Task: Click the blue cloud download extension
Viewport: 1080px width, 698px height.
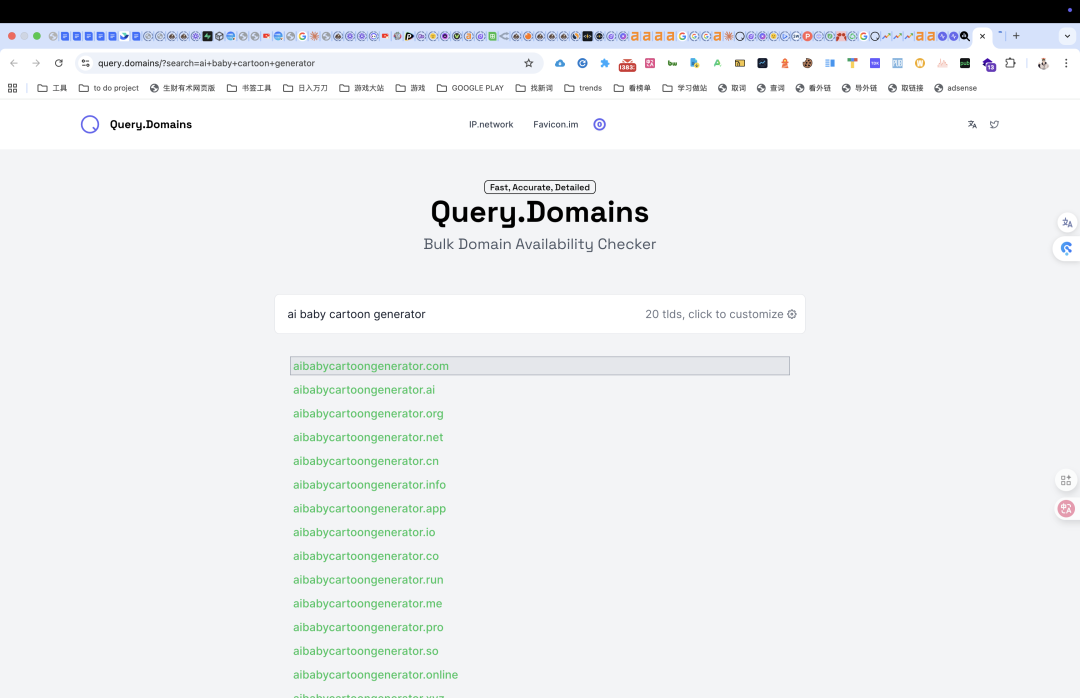Action: 560,63
